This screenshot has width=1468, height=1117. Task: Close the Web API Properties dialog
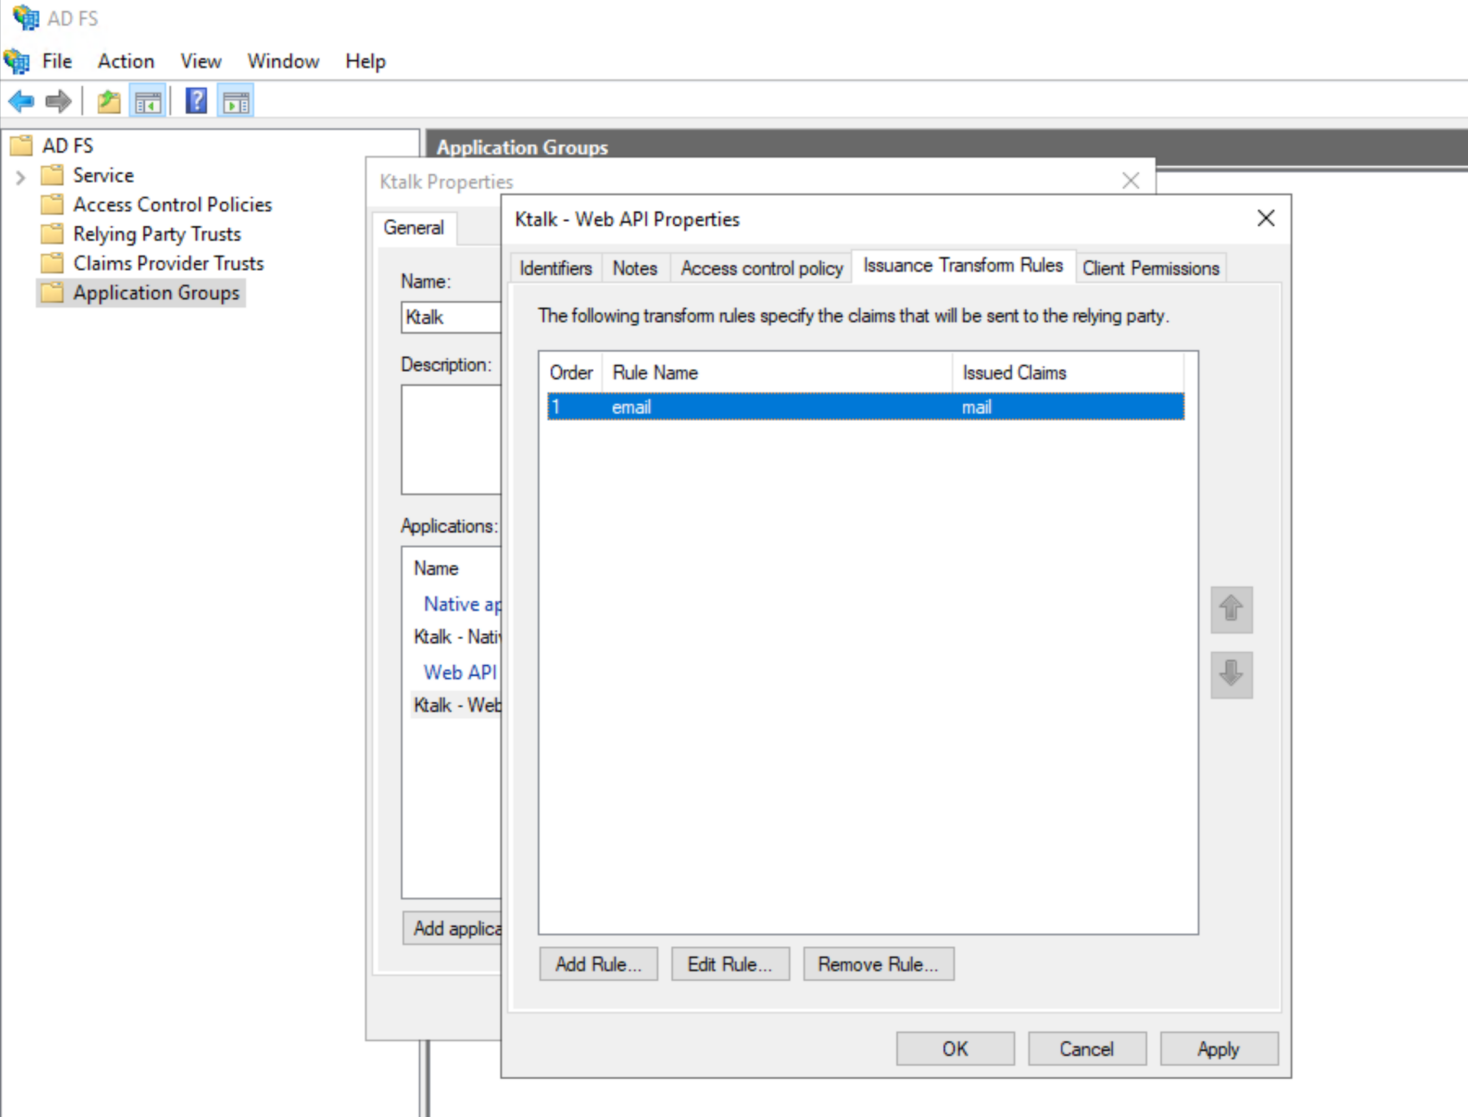(1265, 218)
